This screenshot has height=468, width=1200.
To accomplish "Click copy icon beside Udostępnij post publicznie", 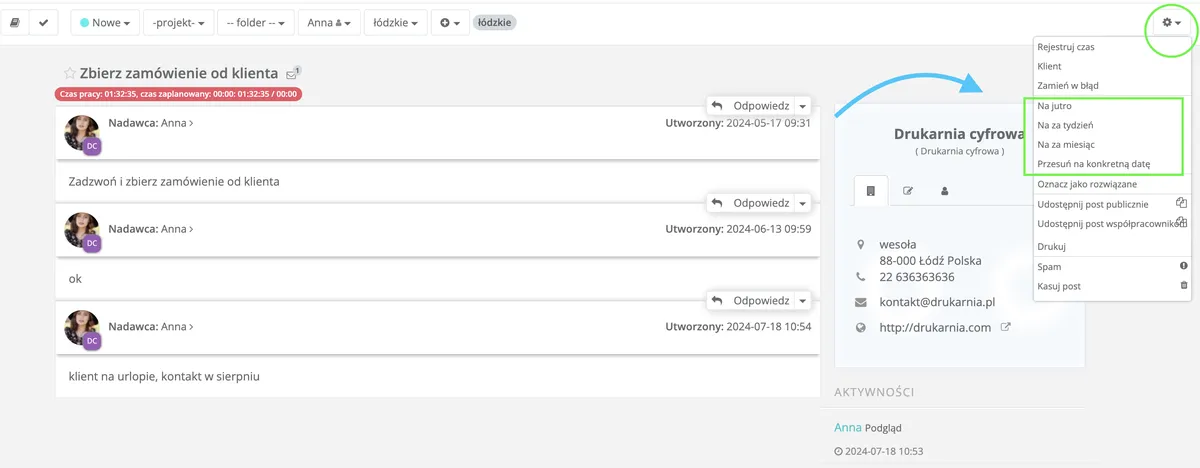I will pyautogui.click(x=1181, y=203).
